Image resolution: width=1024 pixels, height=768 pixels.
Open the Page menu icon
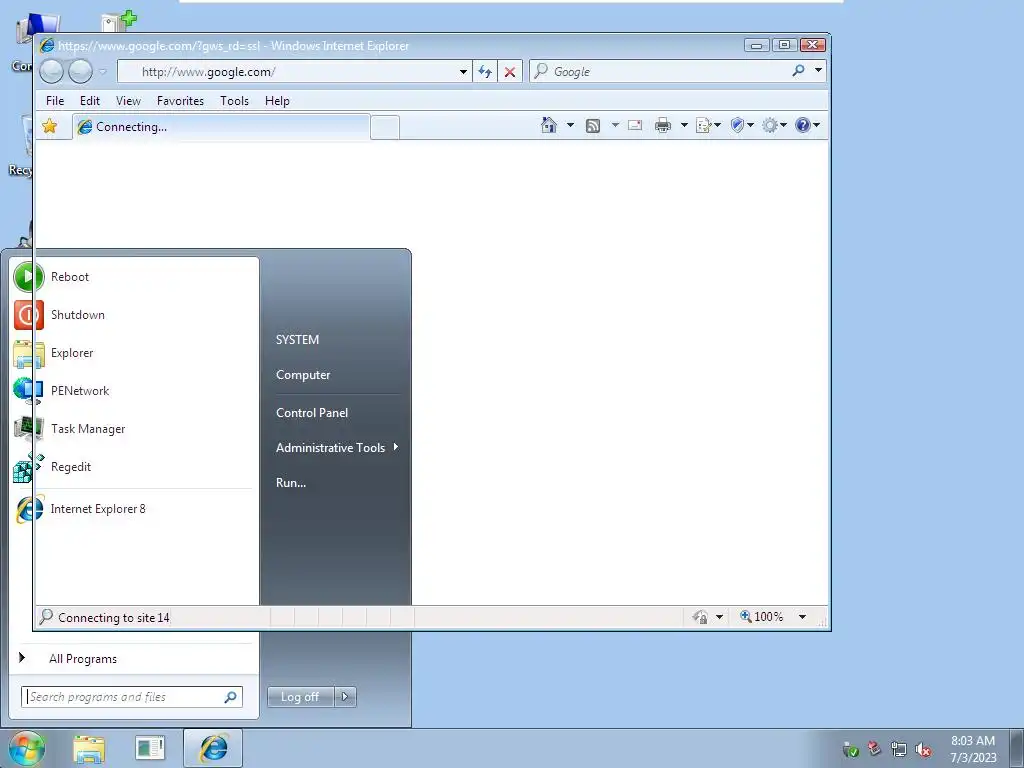703,125
